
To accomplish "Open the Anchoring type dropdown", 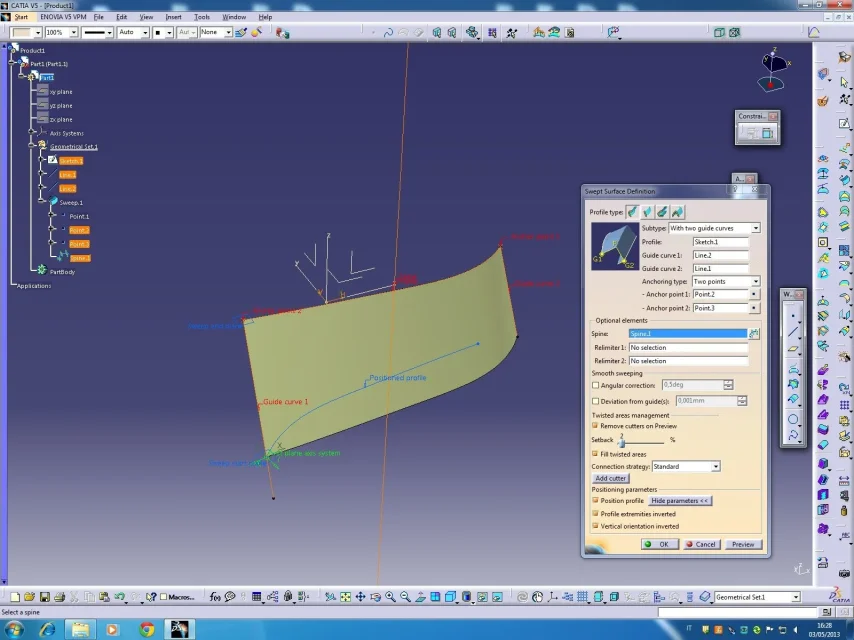I will 754,281.
